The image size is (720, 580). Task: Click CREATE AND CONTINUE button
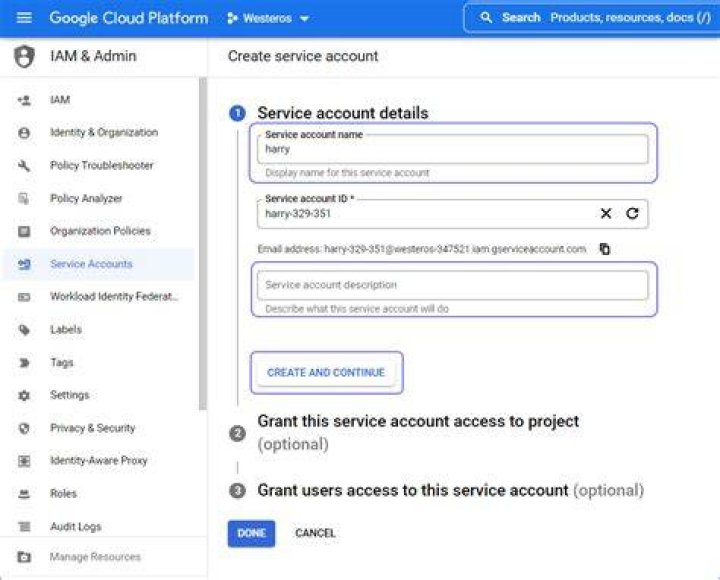click(326, 372)
